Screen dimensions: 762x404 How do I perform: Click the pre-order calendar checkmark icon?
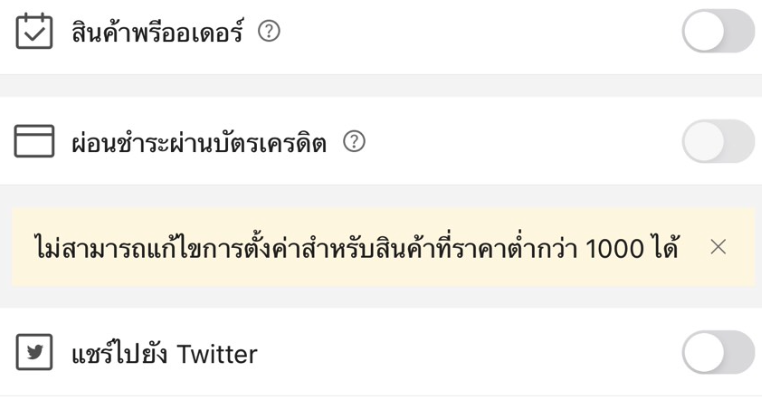tap(34, 31)
